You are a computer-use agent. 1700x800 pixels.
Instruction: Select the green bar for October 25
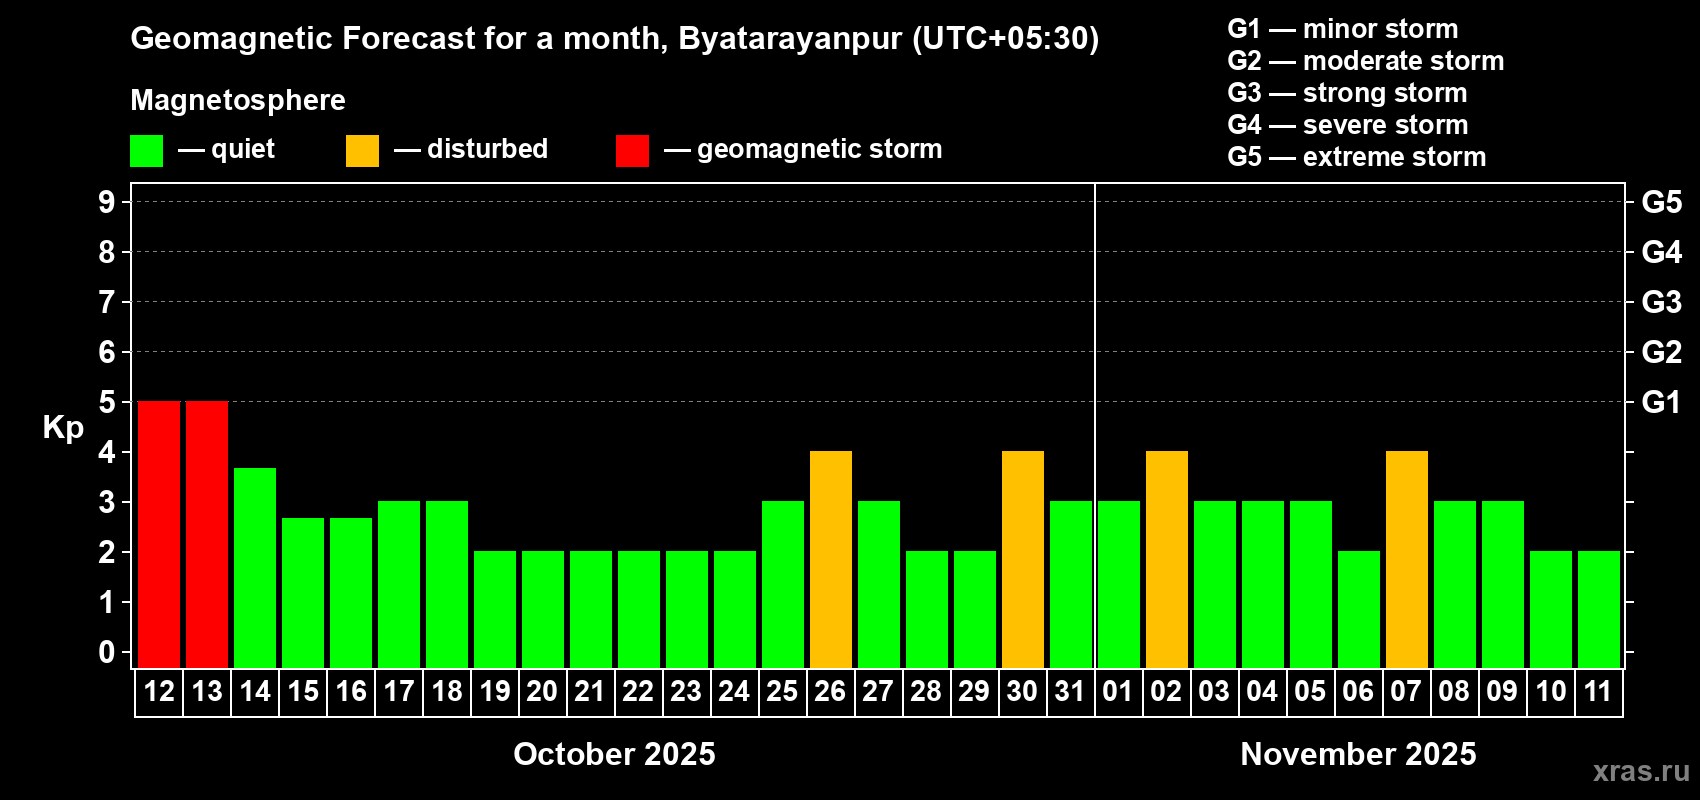783,584
